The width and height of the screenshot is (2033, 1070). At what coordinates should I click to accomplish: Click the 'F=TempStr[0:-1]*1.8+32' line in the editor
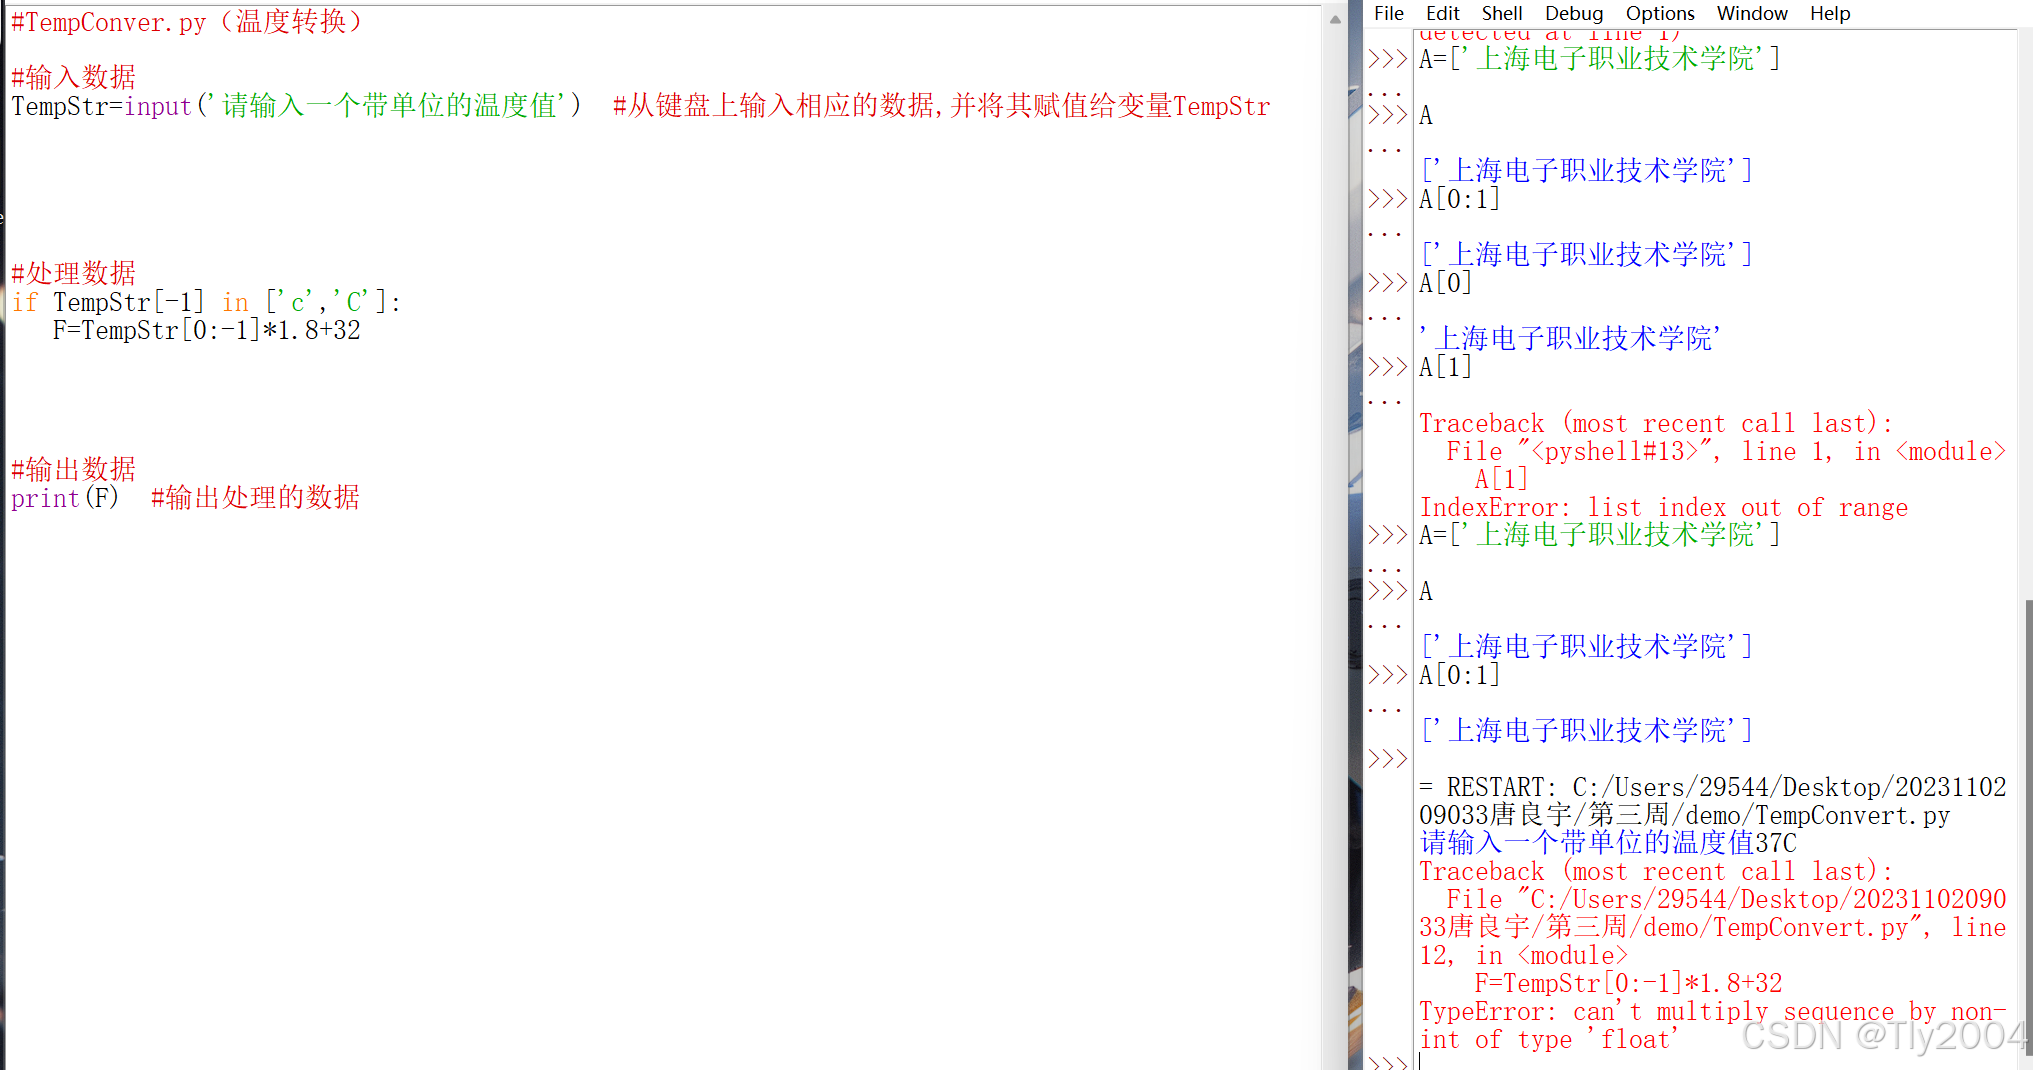[206, 329]
